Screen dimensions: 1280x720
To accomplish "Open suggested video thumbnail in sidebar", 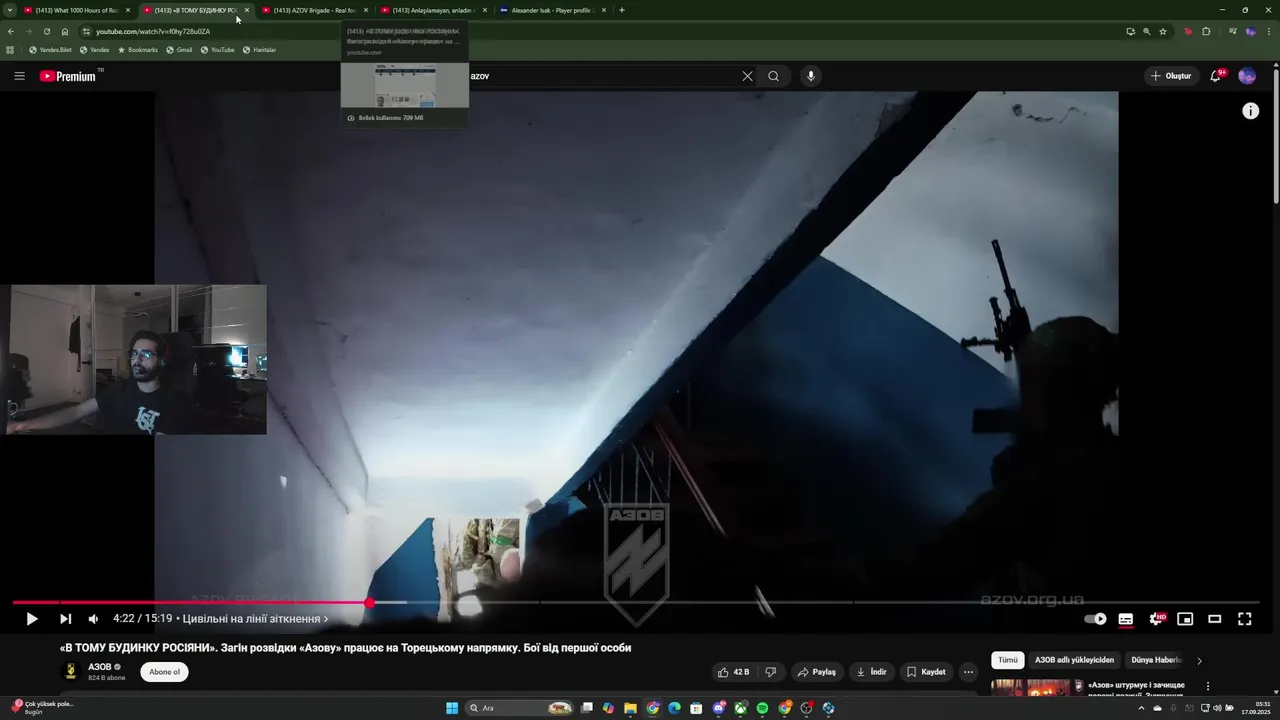I will (1036, 687).
